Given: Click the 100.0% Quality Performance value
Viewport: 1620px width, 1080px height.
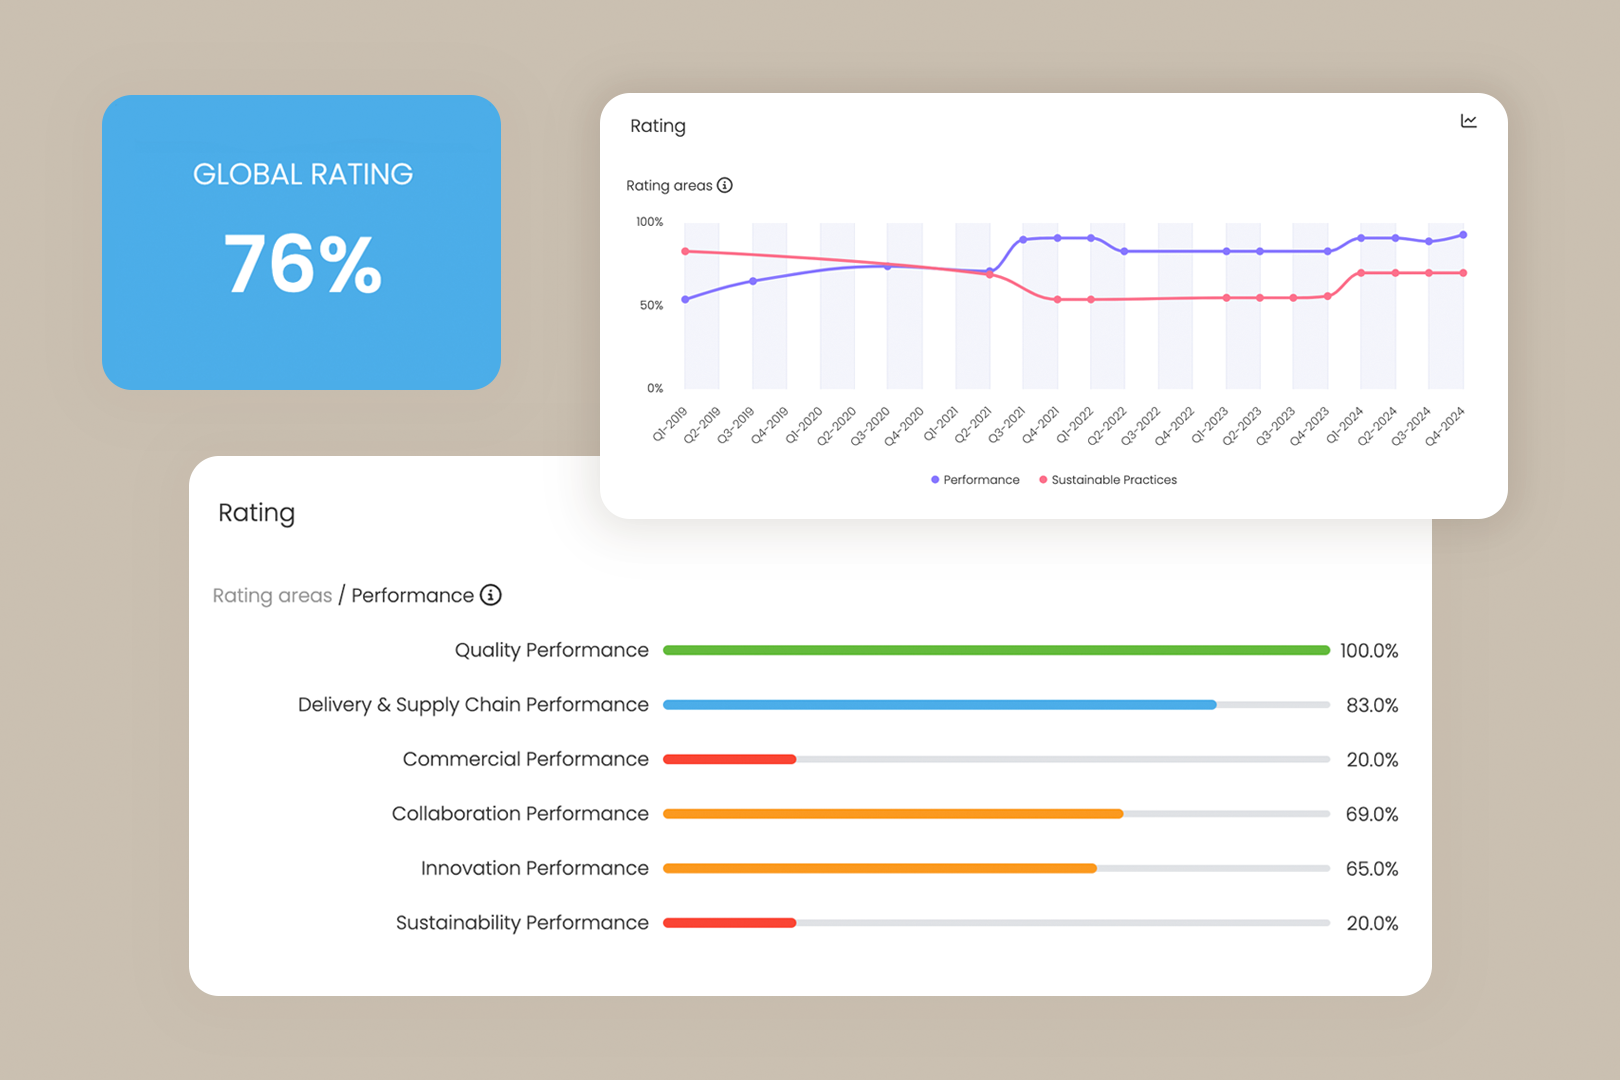Looking at the screenshot, I should point(1369,651).
